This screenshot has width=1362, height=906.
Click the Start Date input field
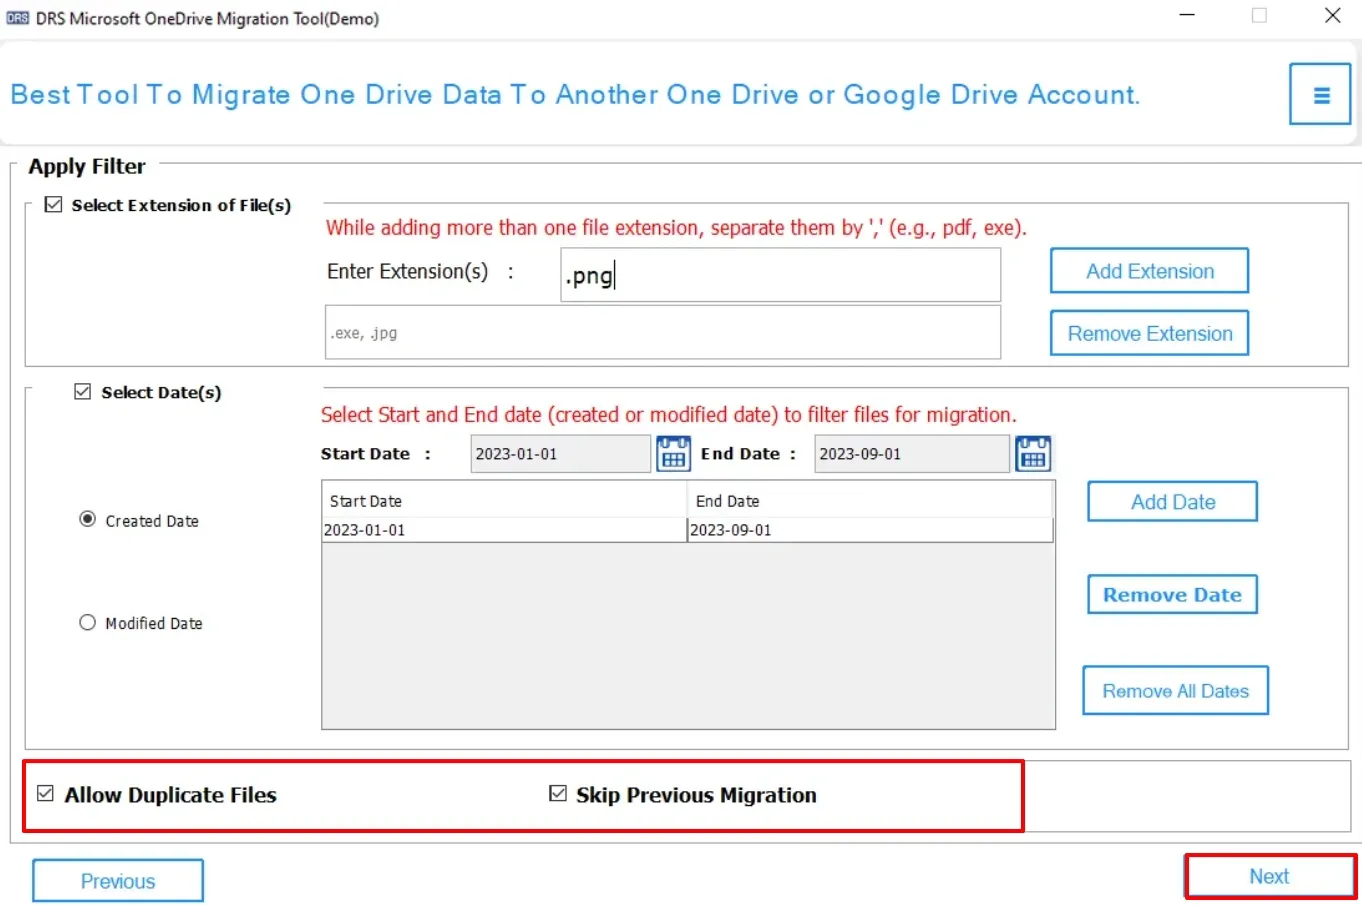point(560,454)
